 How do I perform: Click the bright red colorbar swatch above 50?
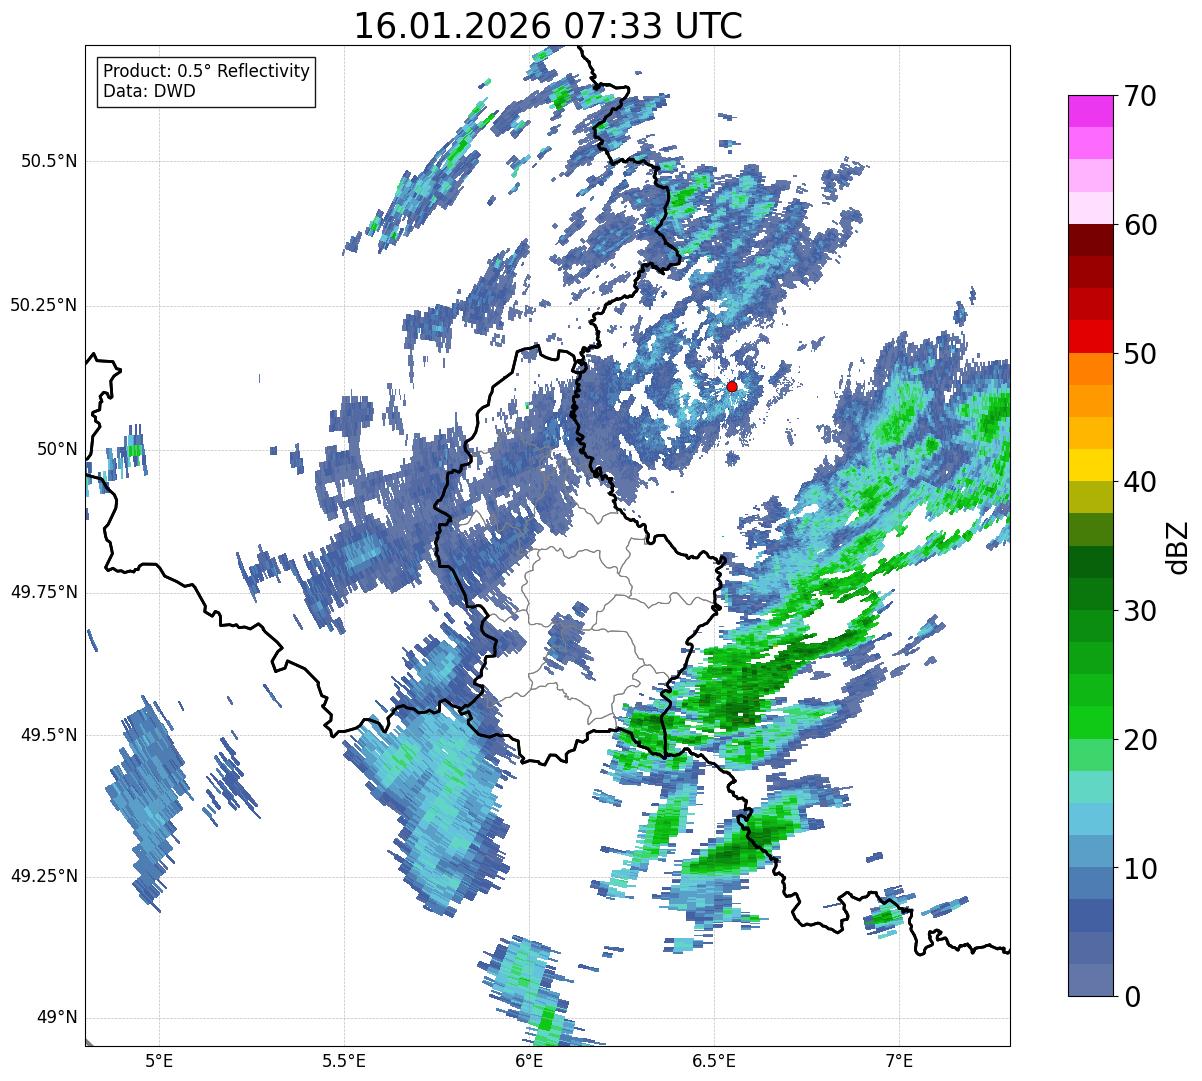tap(1091, 337)
